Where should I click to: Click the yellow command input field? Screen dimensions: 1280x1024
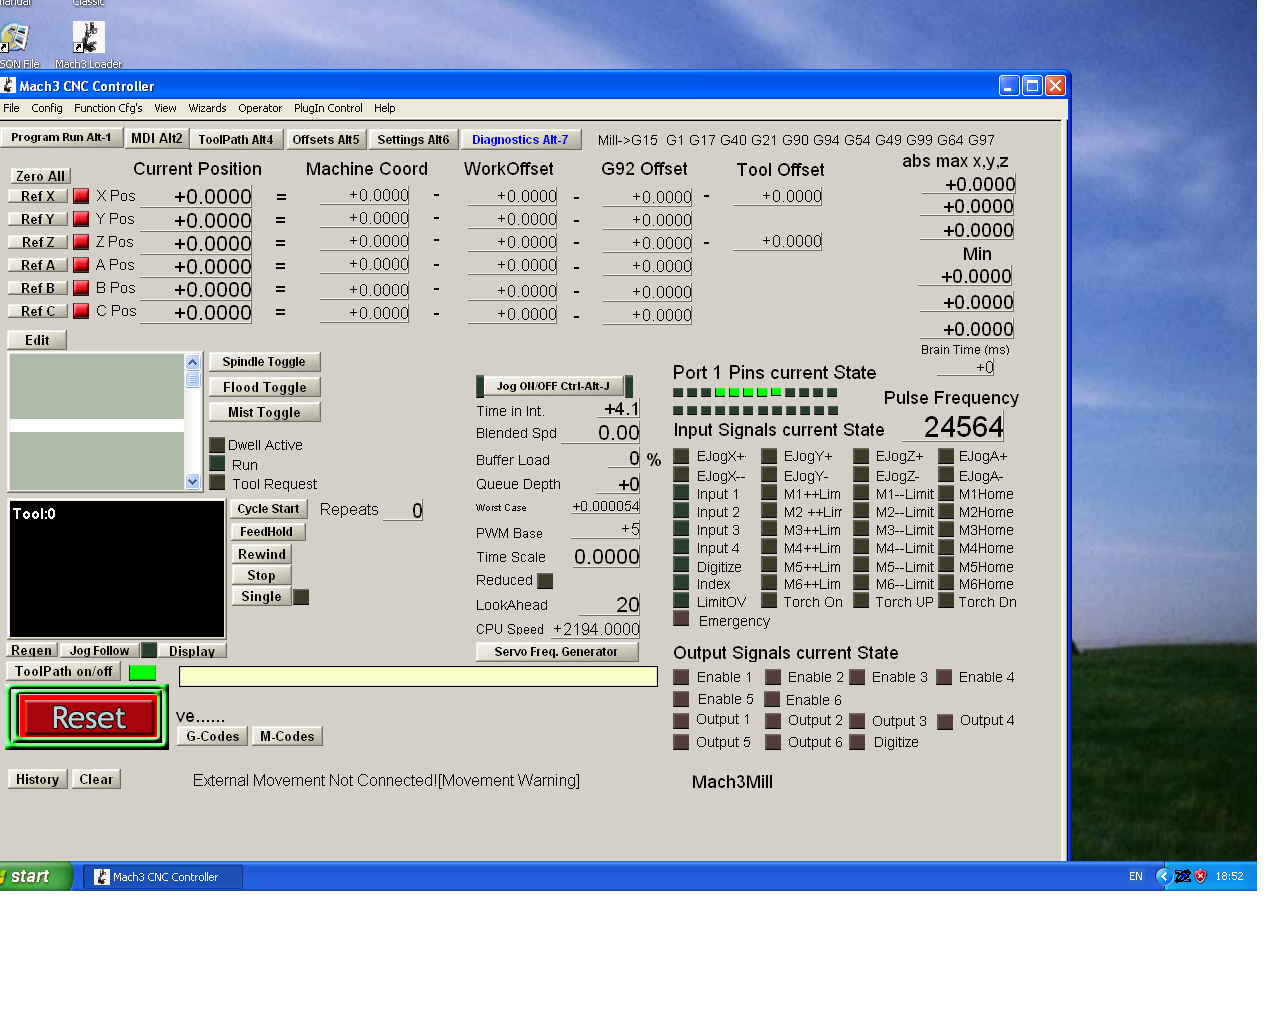tap(418, 677)
